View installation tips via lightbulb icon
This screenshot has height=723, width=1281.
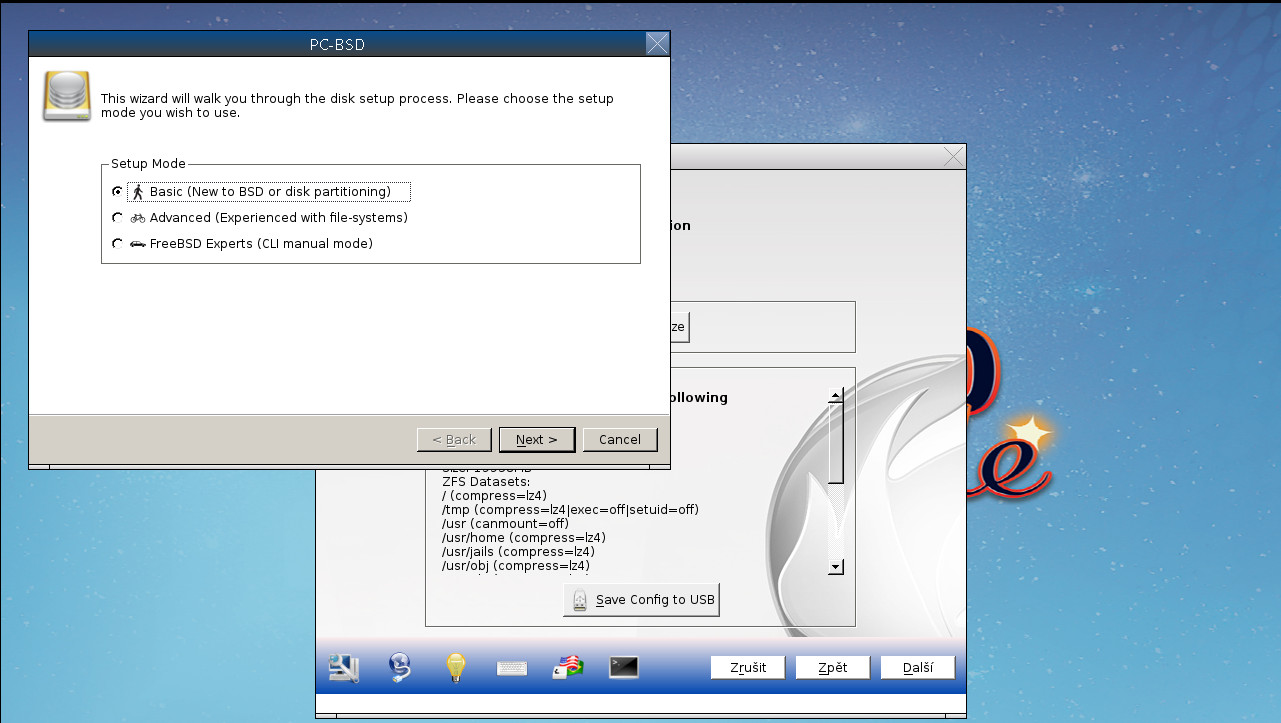tap(455, 667)
